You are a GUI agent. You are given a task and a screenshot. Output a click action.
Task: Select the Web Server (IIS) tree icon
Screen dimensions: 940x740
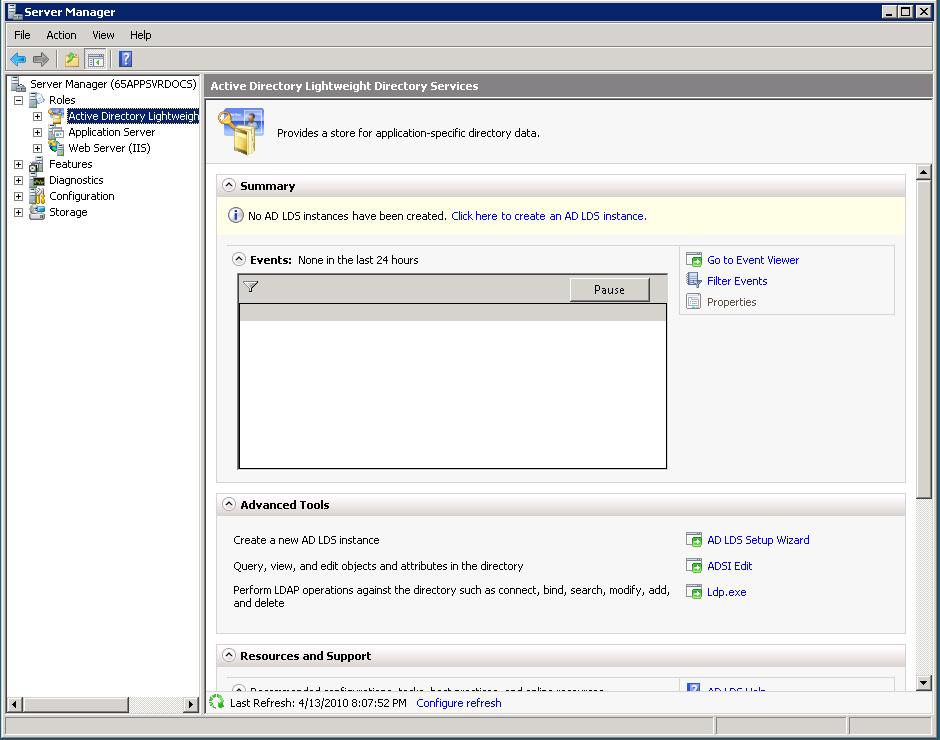pos(56,148)
